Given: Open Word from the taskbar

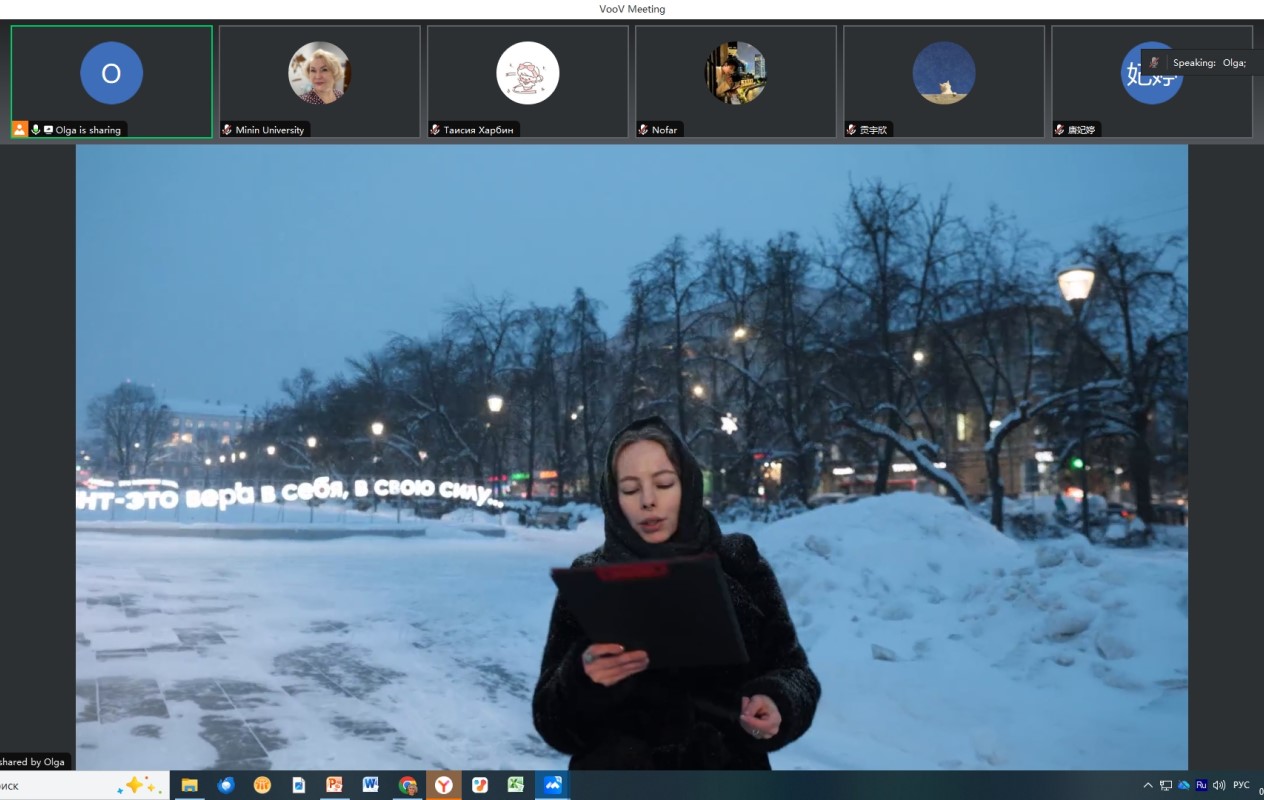Looking at the screenshot, I should 370,785.
